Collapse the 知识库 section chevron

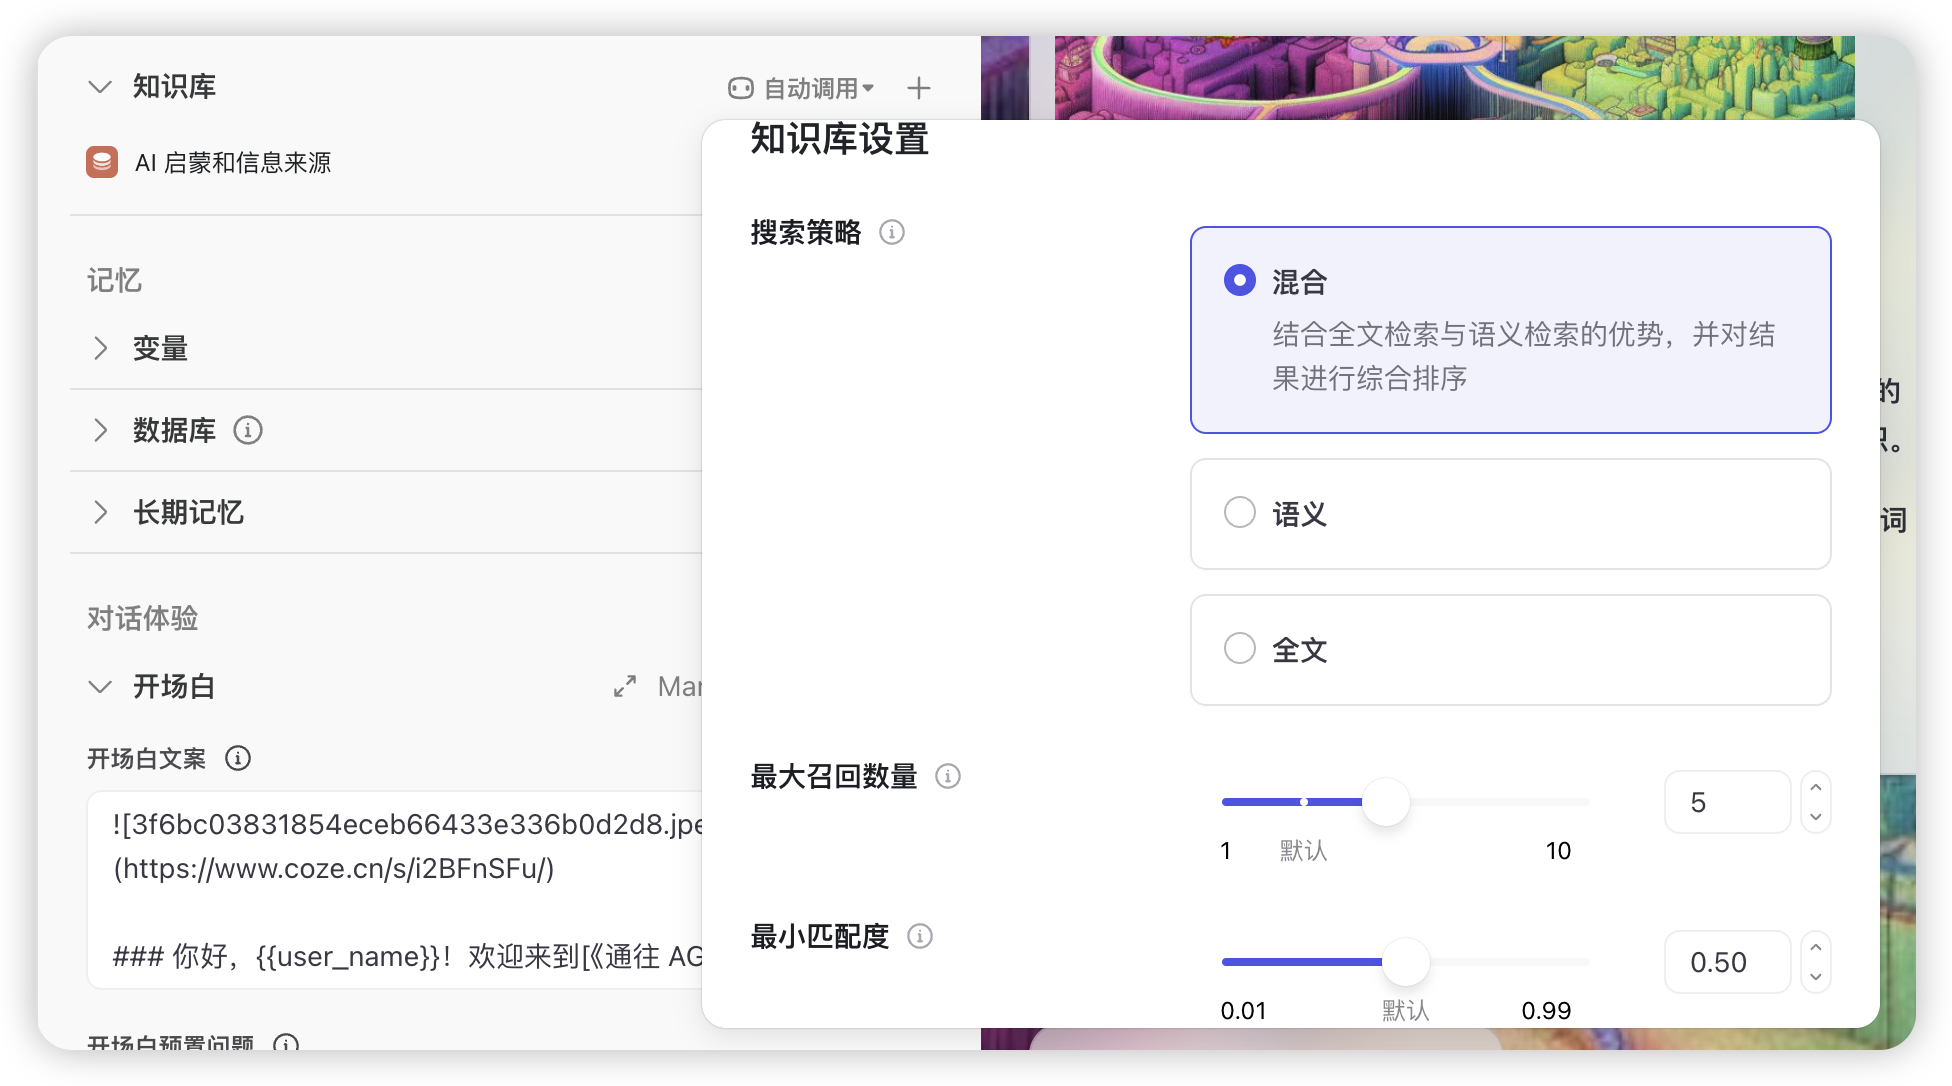[x=99, y=87]
